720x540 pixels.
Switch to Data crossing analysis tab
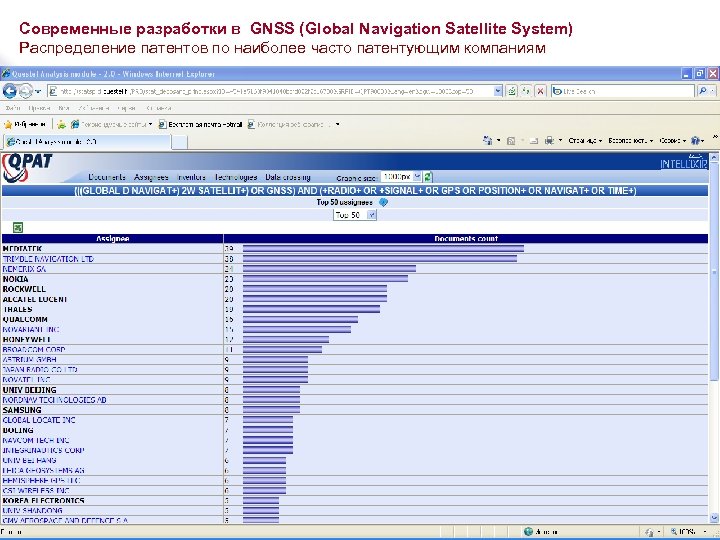[x=288, y=177]
